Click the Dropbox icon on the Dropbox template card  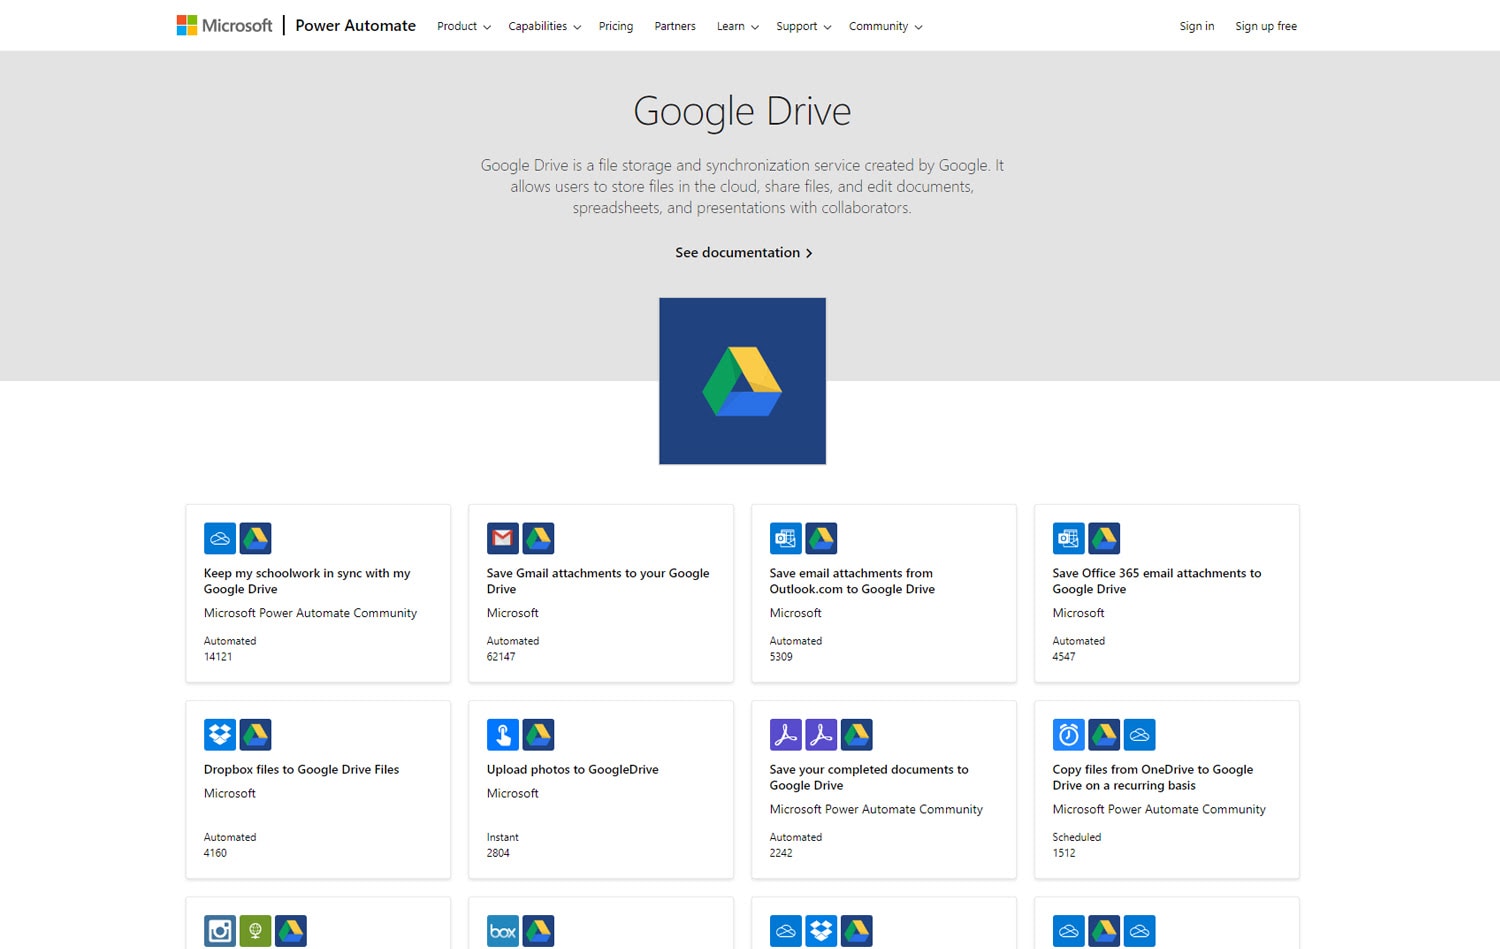click(x=220, y=734)
